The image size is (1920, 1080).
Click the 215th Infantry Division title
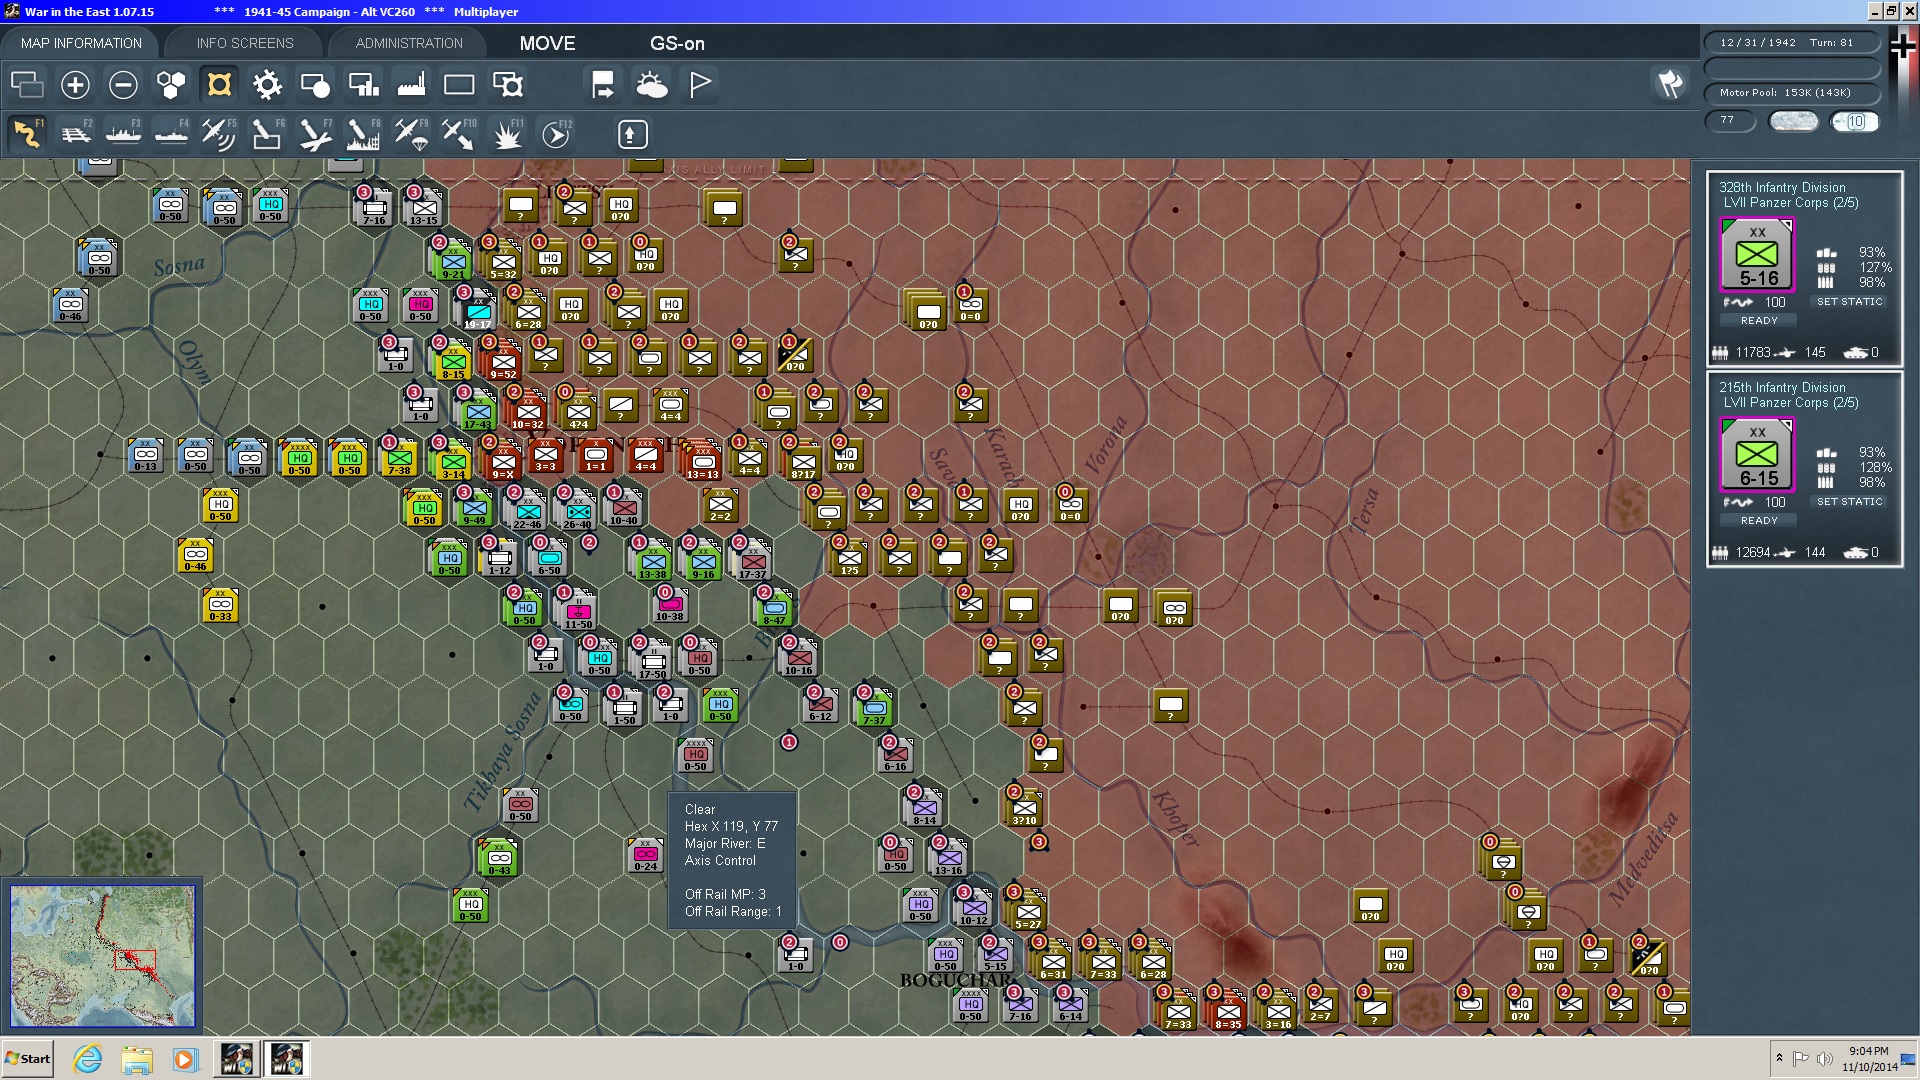pos(1782,387)
